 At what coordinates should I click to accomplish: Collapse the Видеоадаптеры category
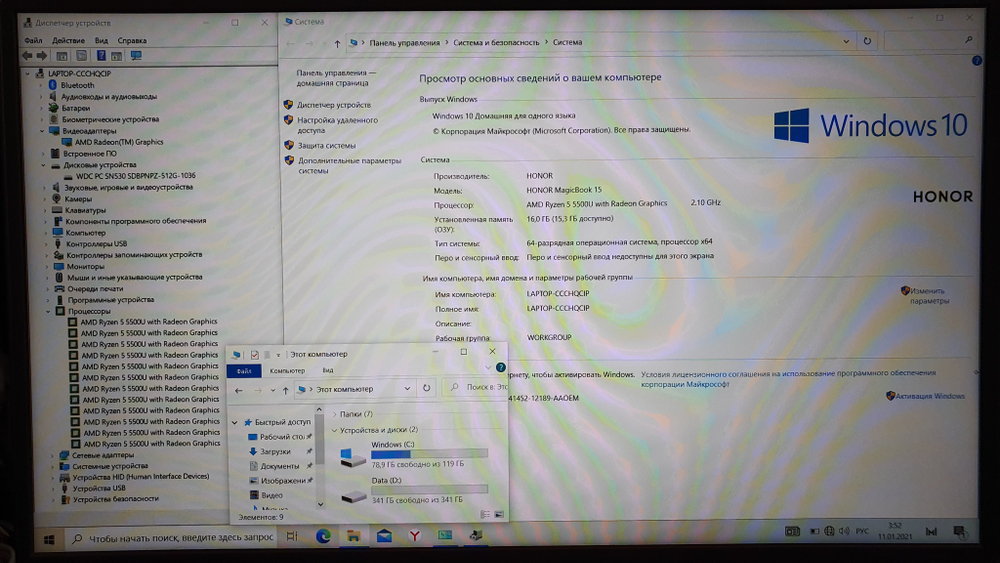(42, 131)
